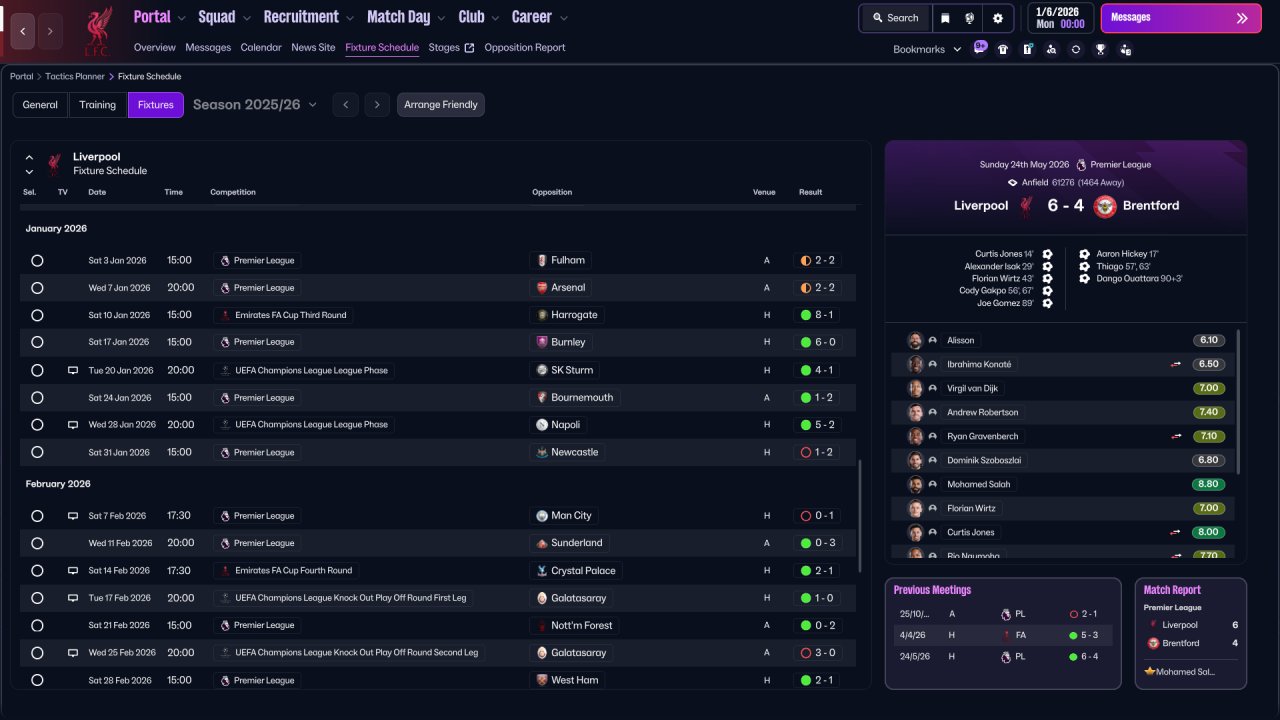Go back with the left arrow navigation button

tap(23, 32)
